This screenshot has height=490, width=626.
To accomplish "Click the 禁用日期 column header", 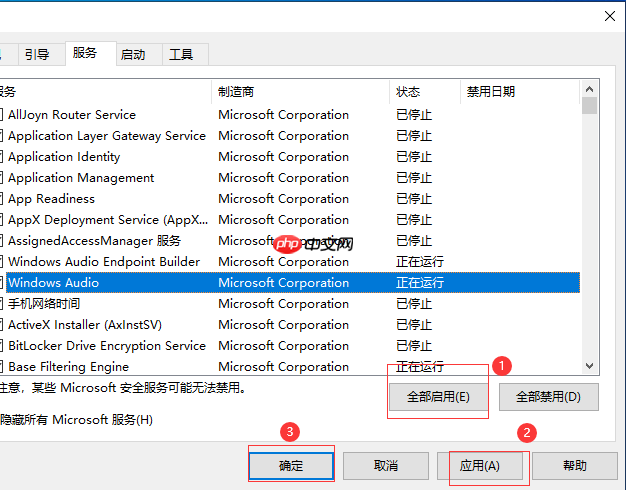I will 520,92.
